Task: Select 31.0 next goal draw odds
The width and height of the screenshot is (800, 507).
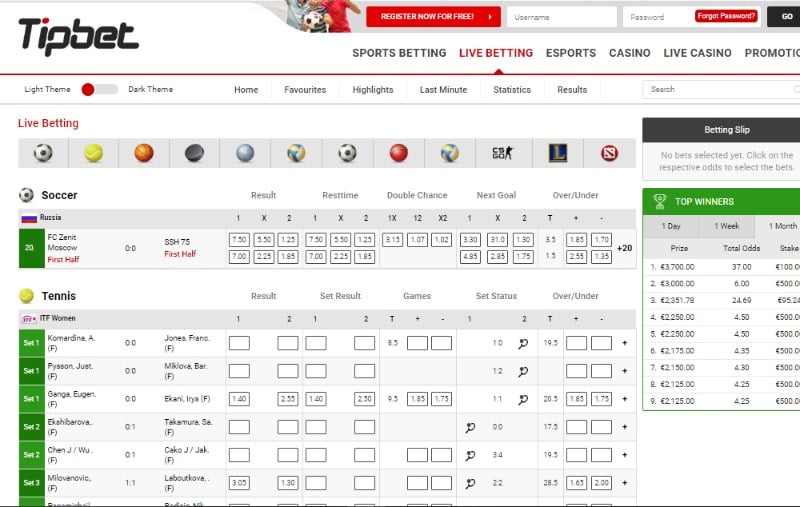Action: tap(497, 240)
